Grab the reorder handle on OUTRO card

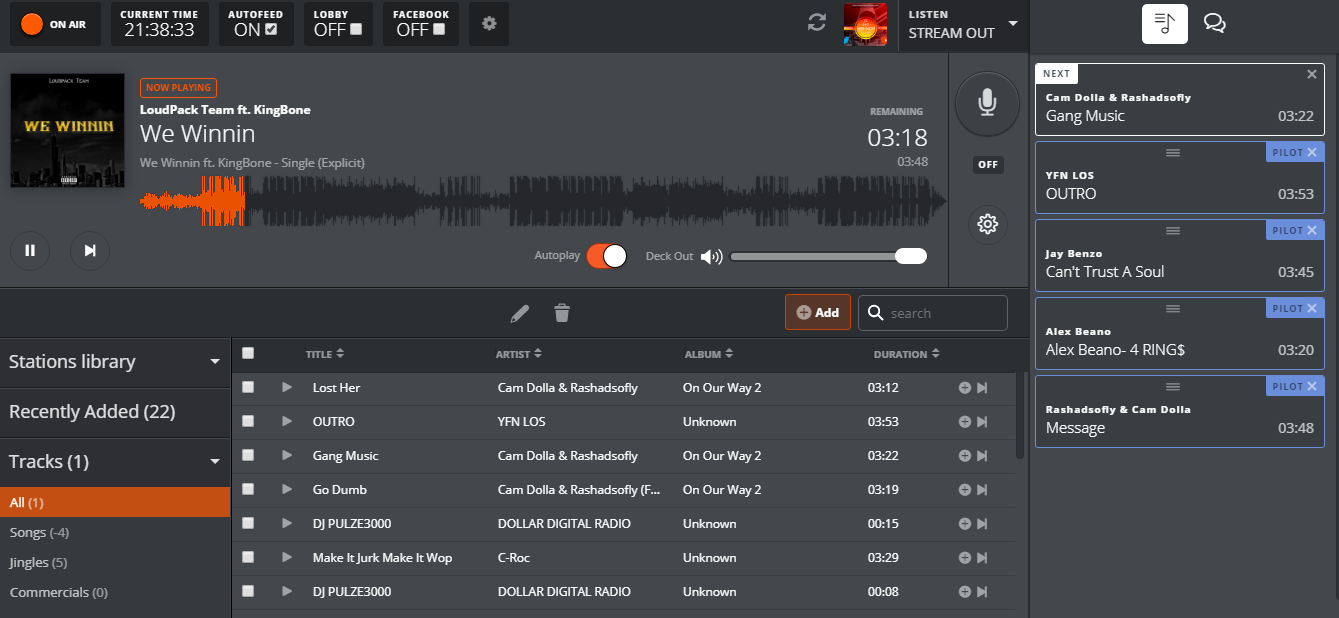1173,152
